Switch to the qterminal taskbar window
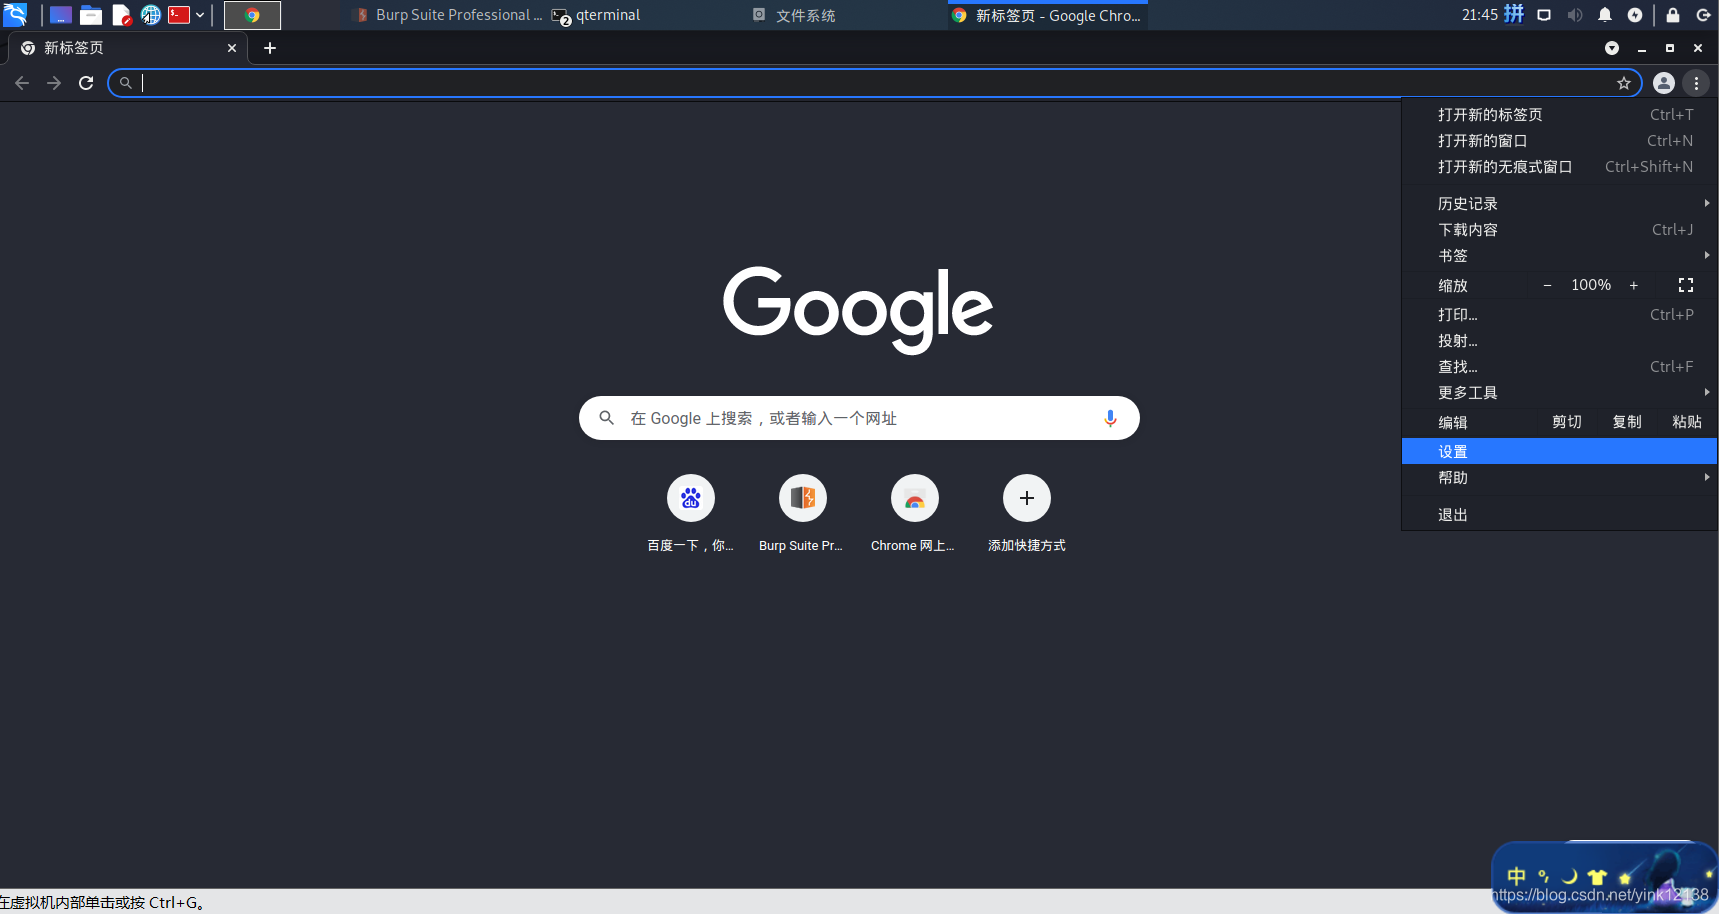 [x=596, y=15]
